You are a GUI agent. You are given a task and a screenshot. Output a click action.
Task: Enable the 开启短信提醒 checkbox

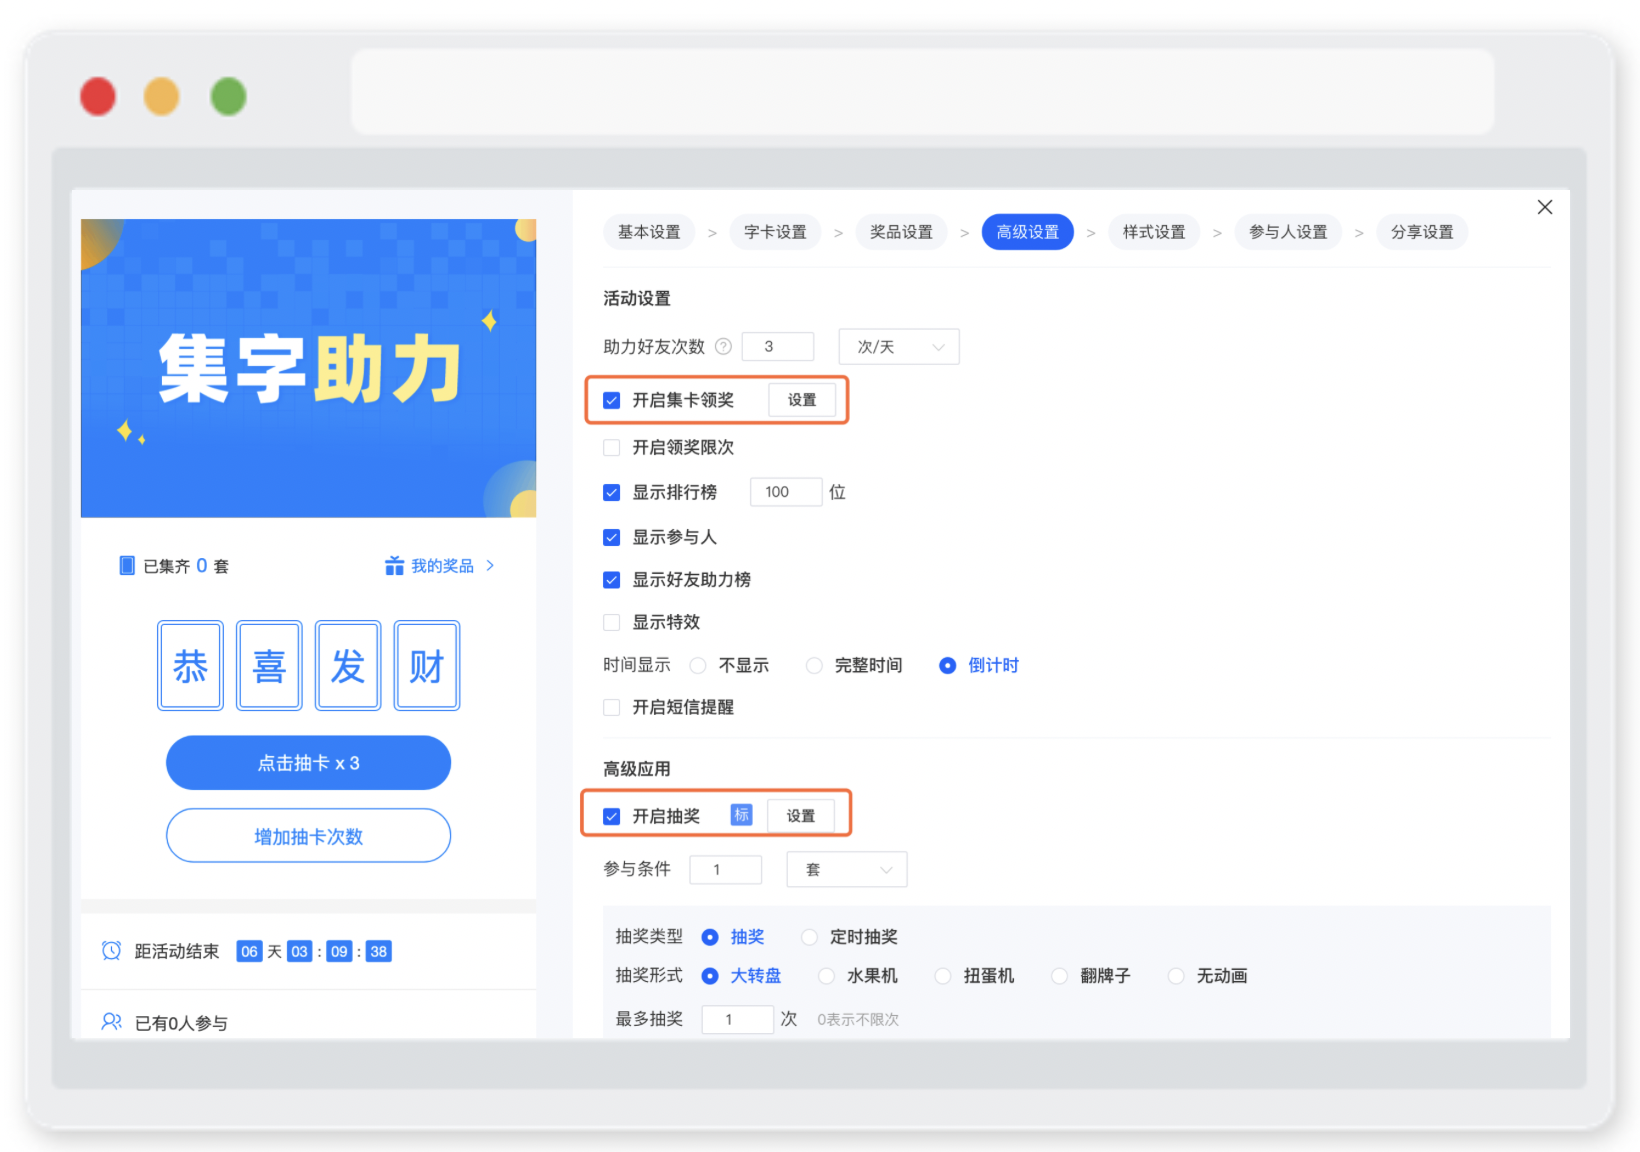click(x=612, y=708)
